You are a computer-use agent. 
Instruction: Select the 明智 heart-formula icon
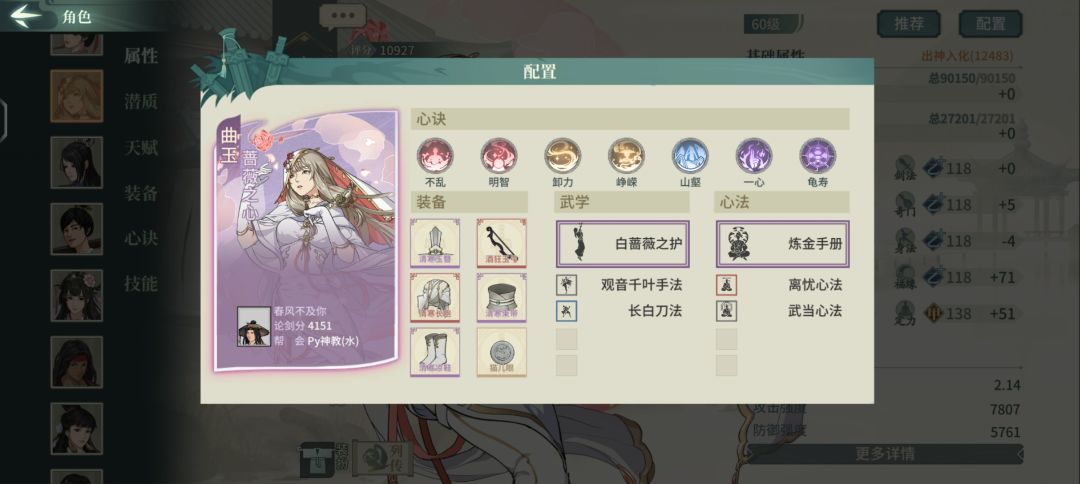point(499,156)
